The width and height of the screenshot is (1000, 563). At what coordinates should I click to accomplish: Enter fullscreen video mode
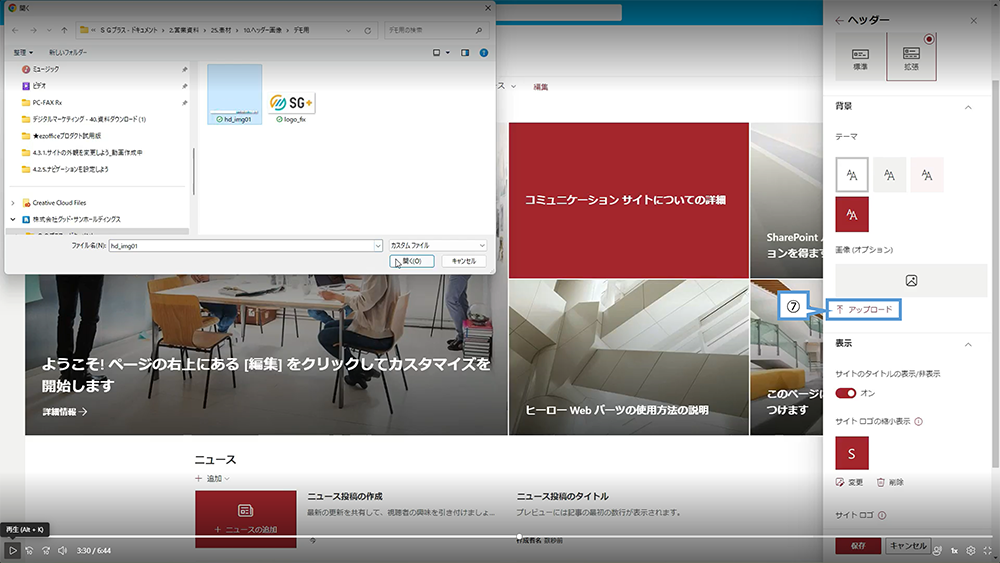pyautogui.click(x=987, y=550)
